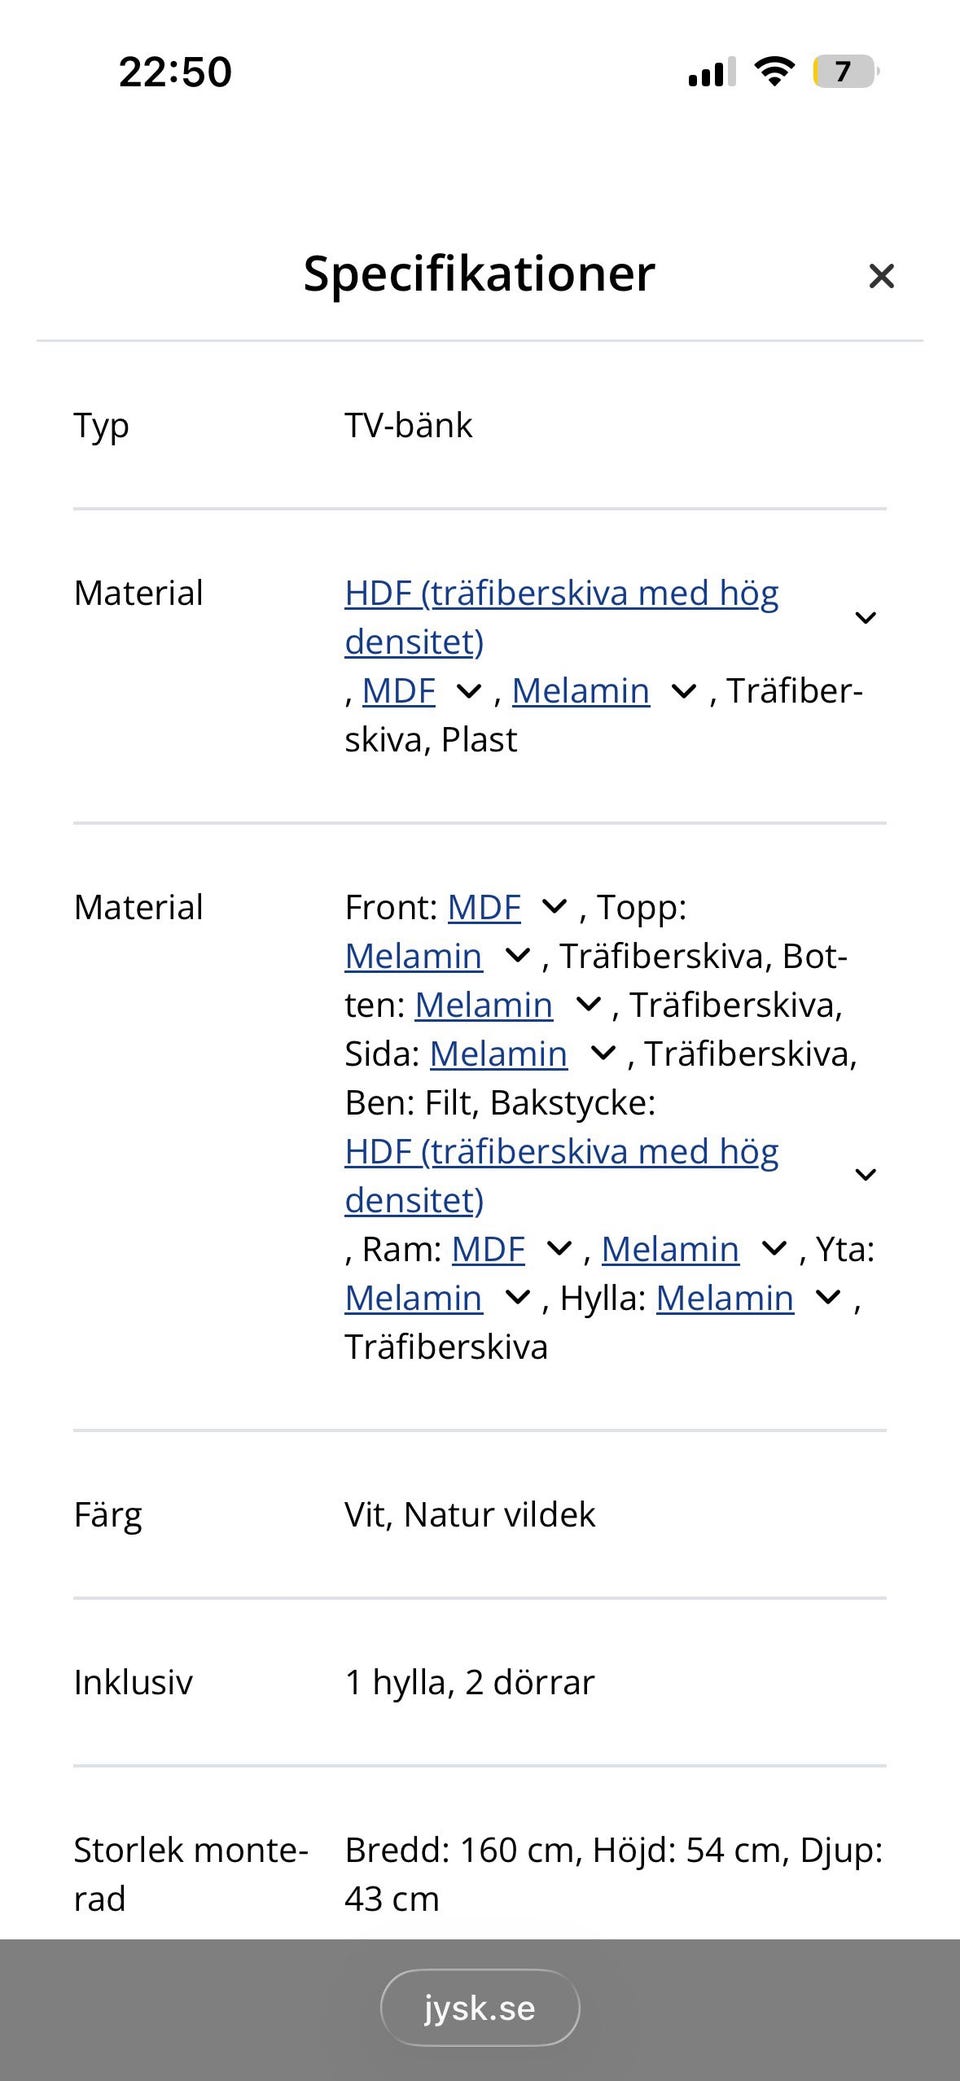
Task: Expand chevron beside first HDF material link
Action: pyautogui.click(x=866, y=618)
